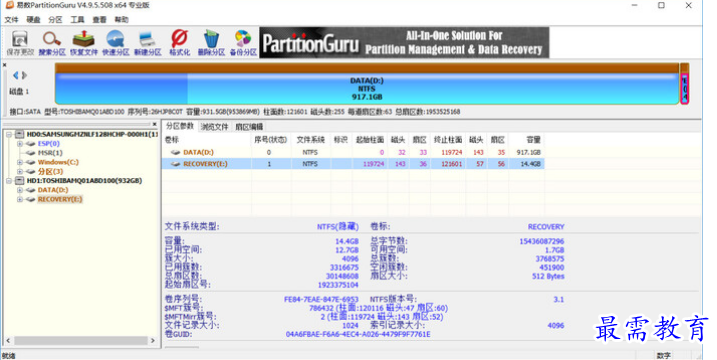717x360 pixels.
Task: Click the 14.4GB cell in RECOVERY row
Action: pos(531,164)
